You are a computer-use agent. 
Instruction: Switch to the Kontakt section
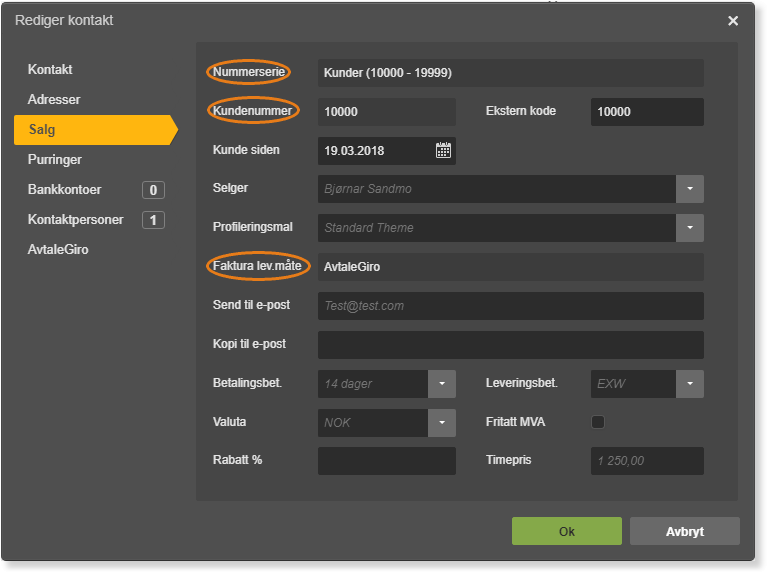coord(50,70)
